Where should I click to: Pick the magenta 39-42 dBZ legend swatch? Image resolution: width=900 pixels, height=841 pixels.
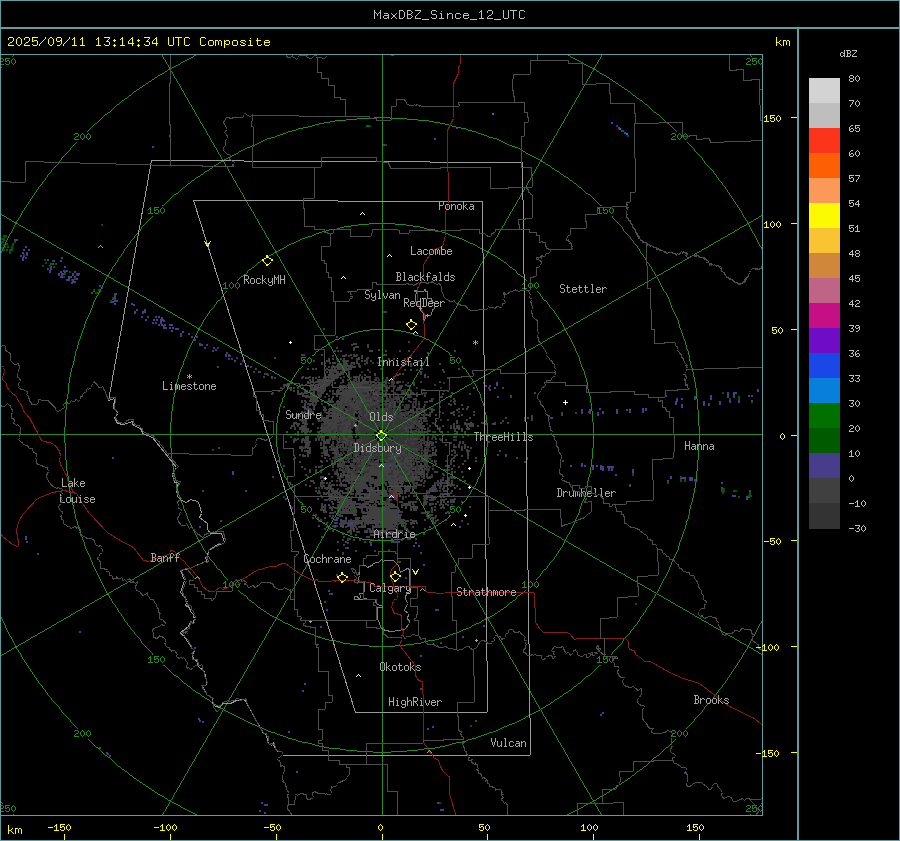point(824,315)
